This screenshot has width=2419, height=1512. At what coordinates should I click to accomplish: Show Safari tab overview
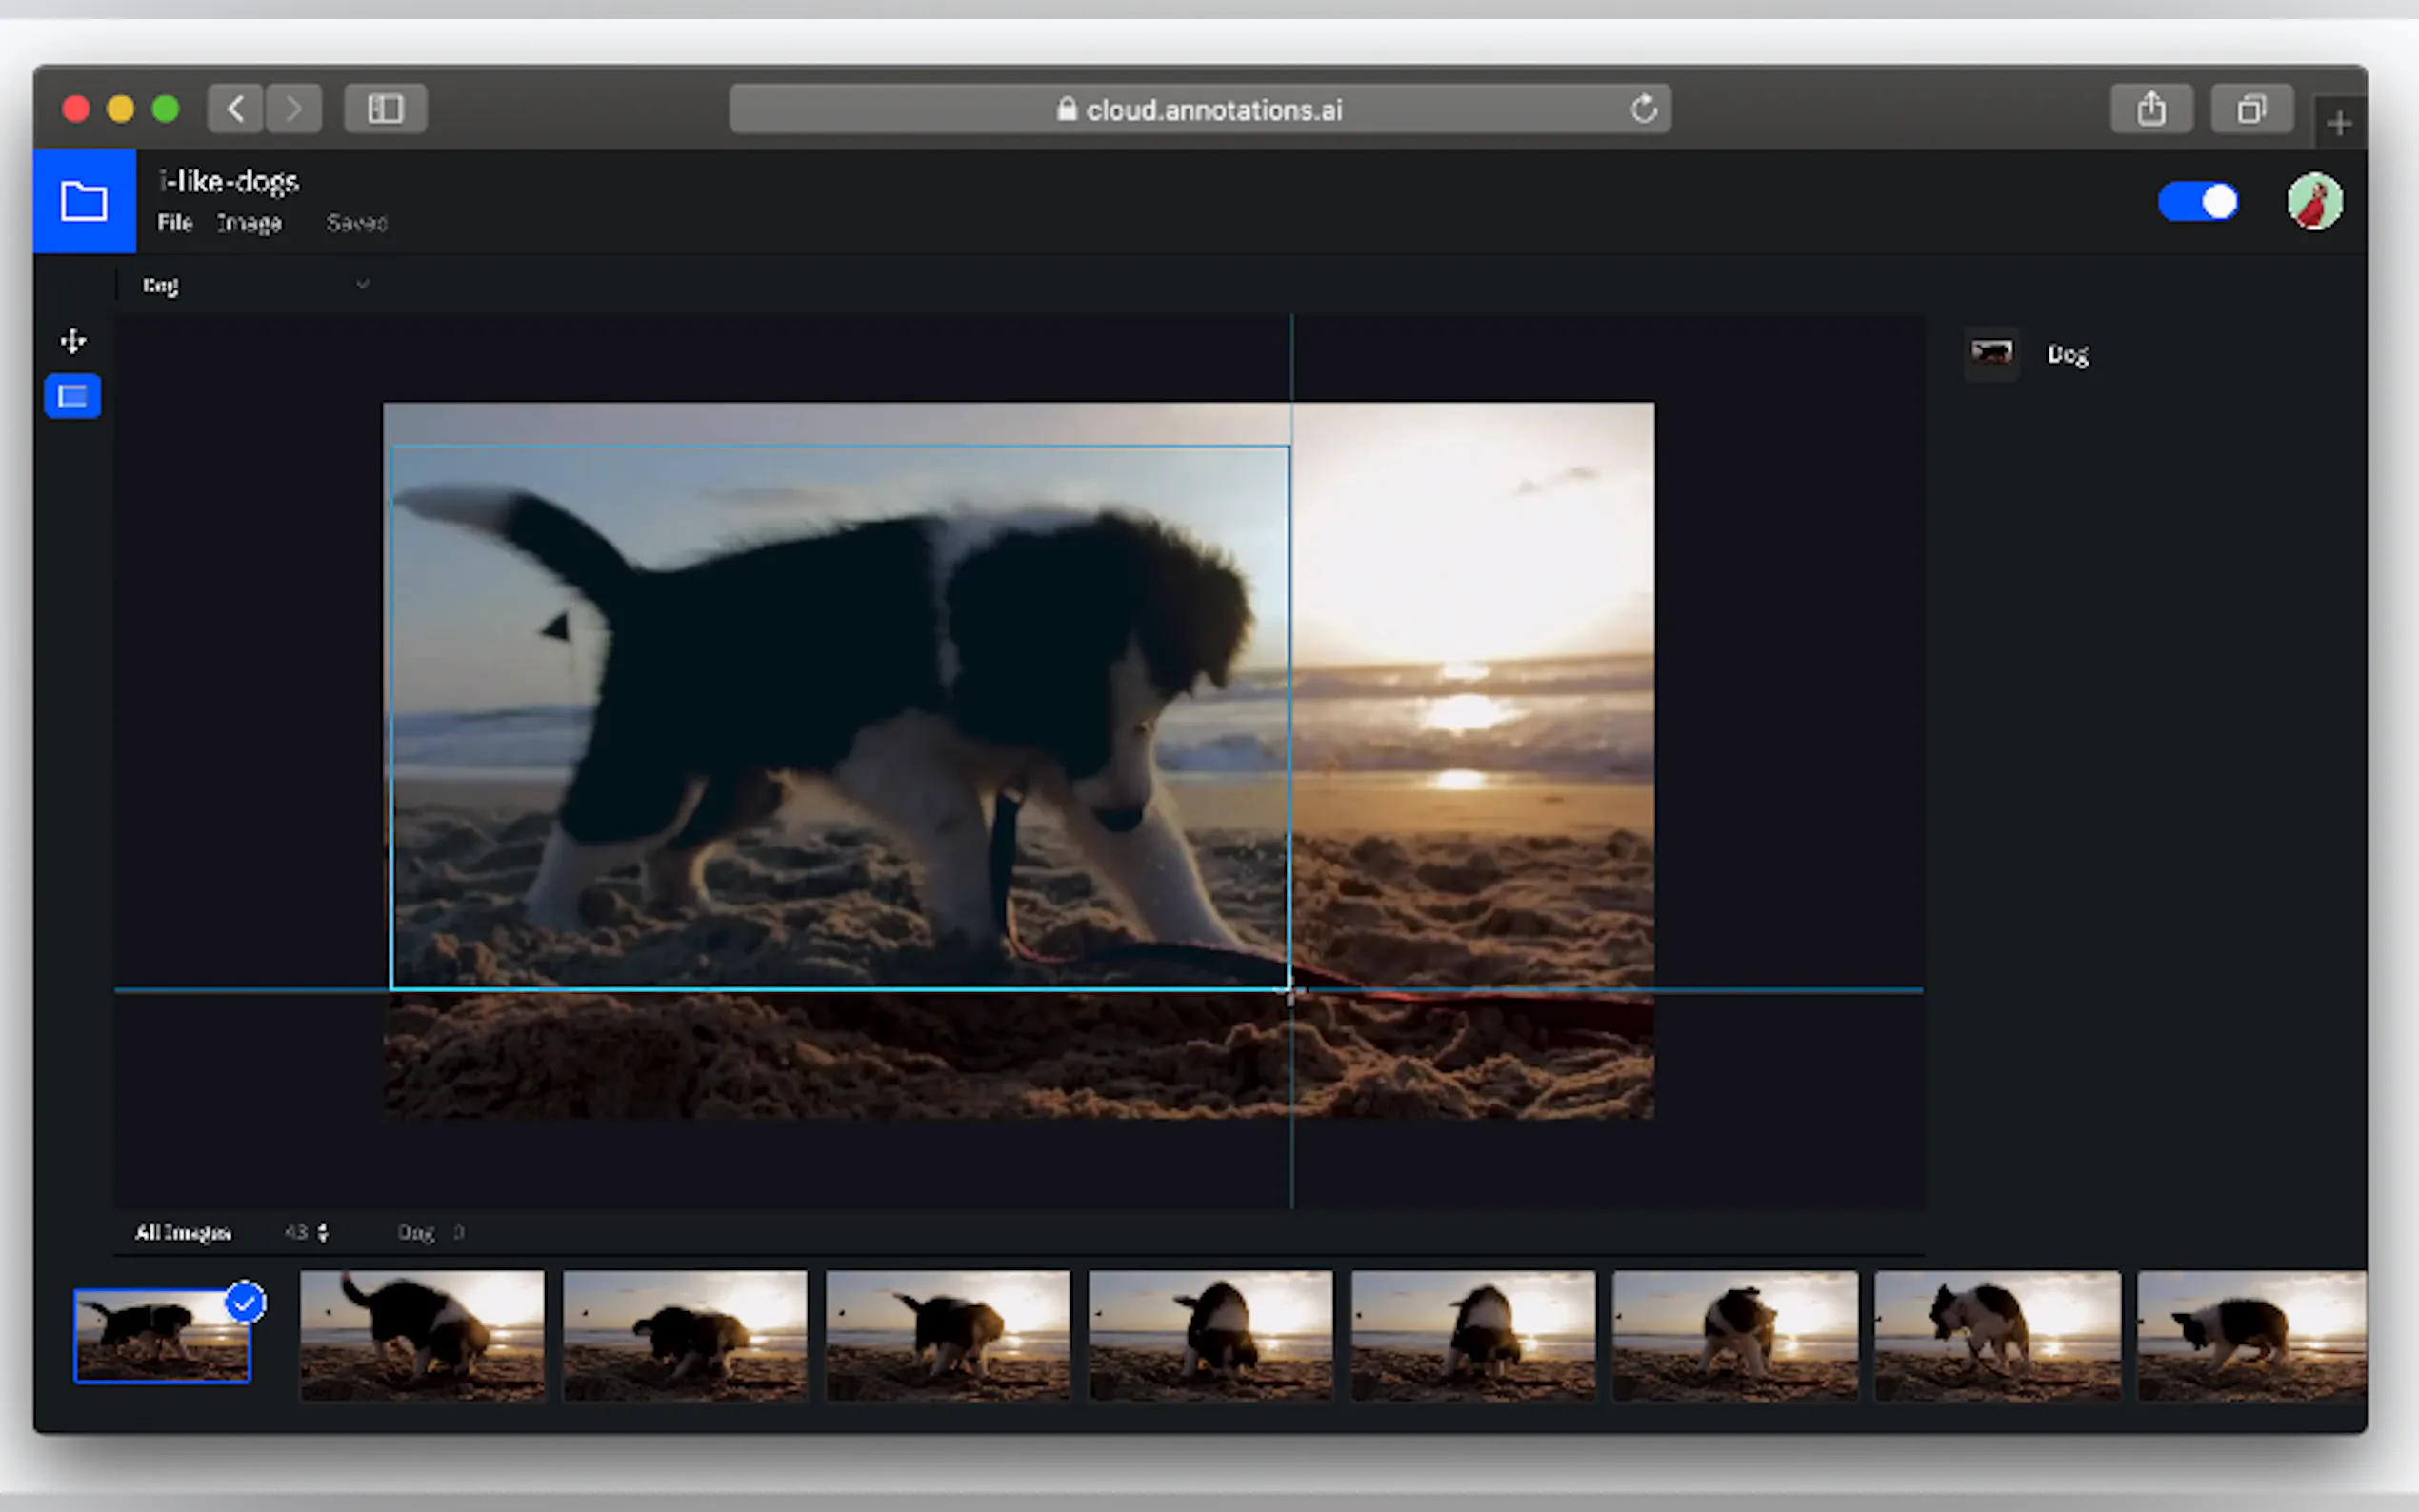point(2250,108)
